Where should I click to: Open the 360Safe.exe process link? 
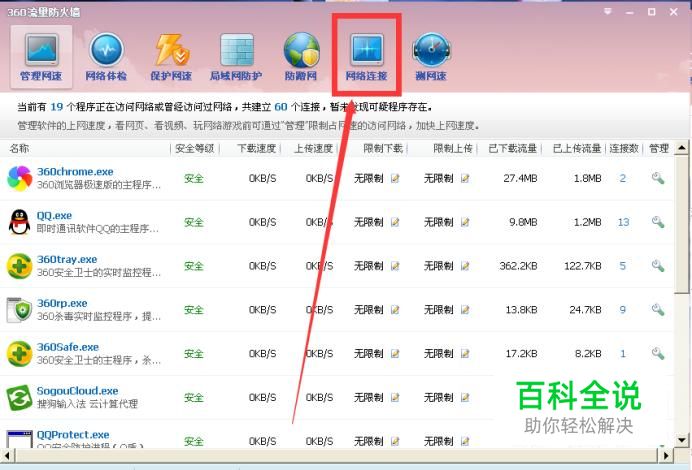click(68, 347)
